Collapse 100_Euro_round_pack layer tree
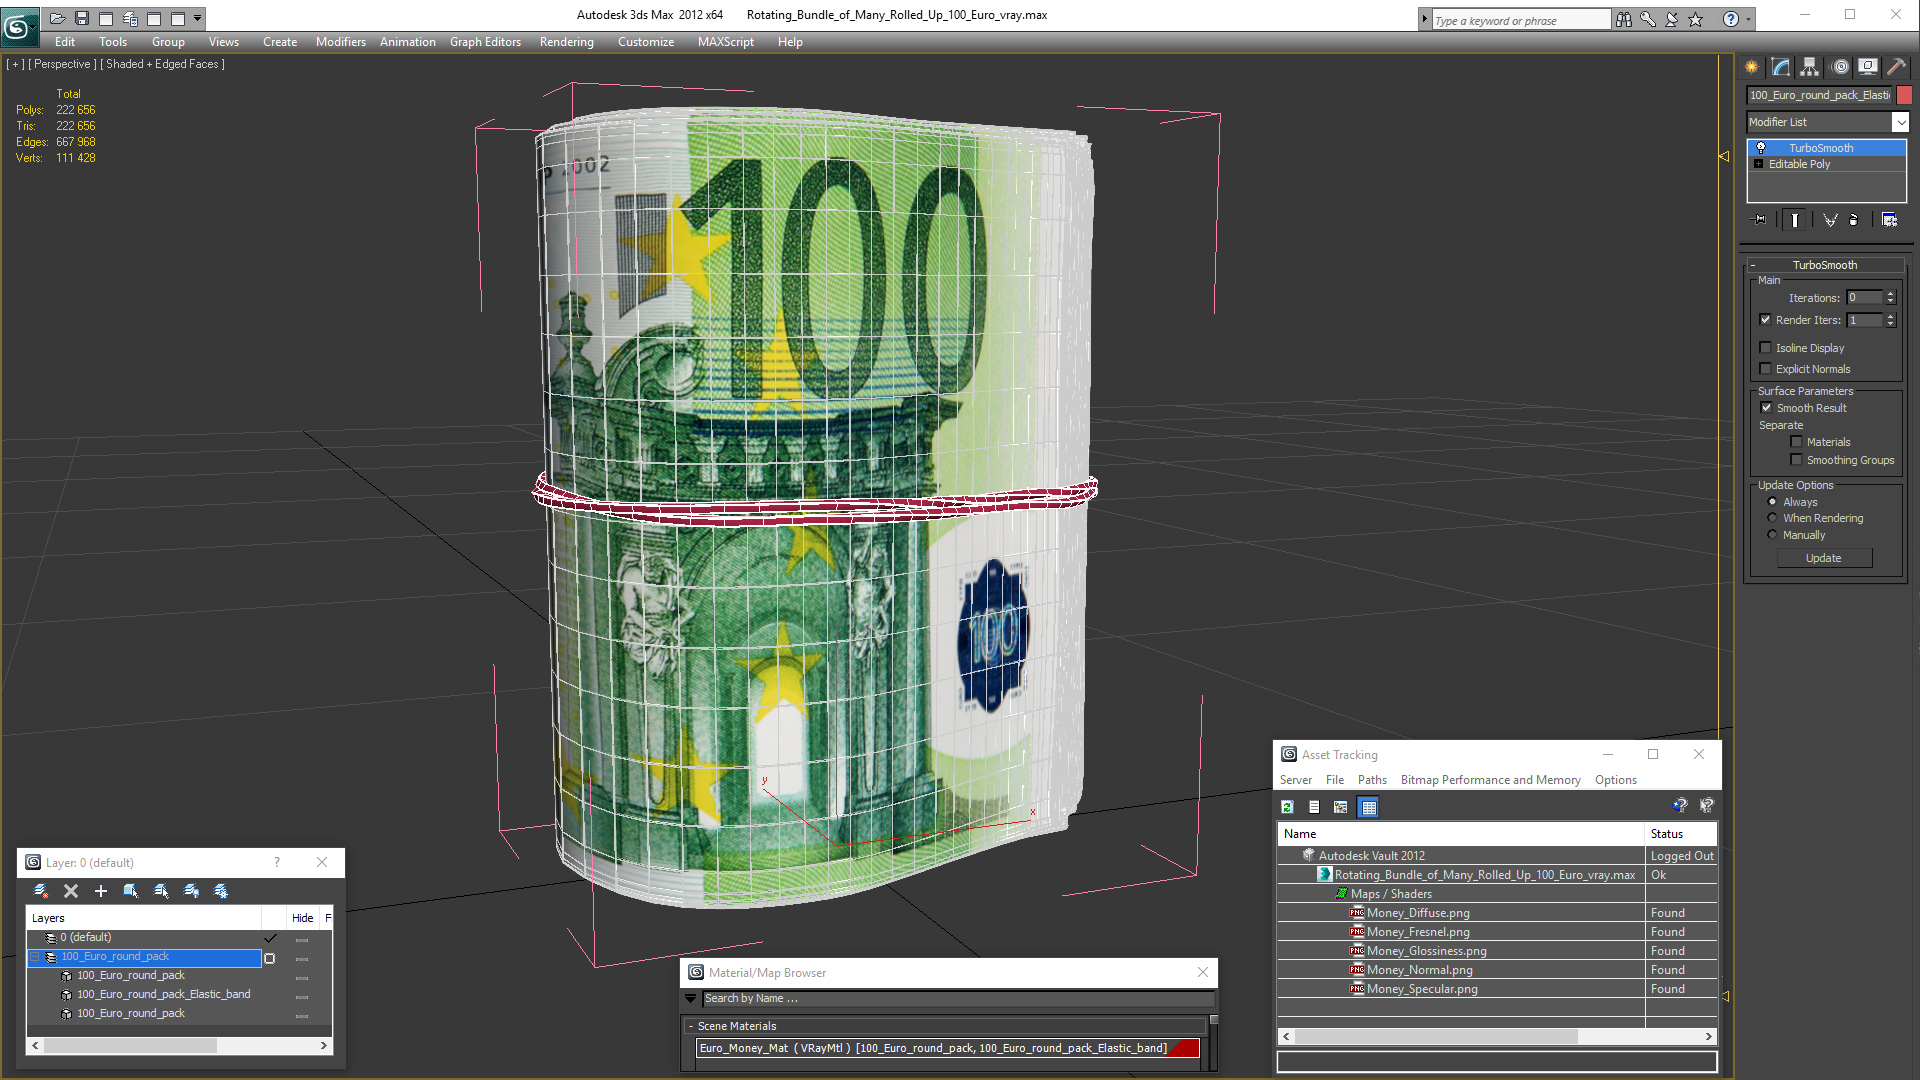Image resolution: width=1920 pixels, height=1080 pixels. point(34,957)
